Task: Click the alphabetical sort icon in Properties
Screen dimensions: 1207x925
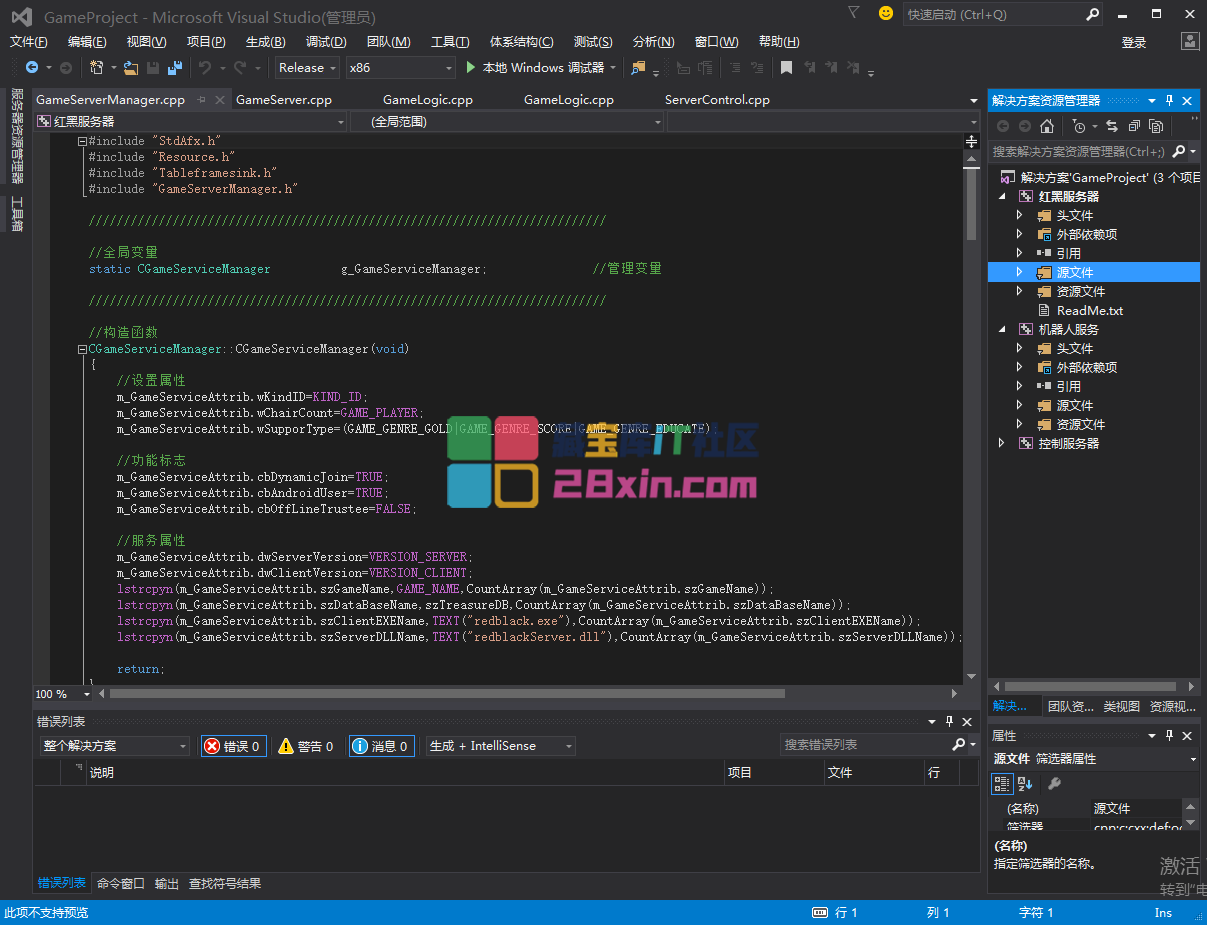Action: tap(1025, 784)
